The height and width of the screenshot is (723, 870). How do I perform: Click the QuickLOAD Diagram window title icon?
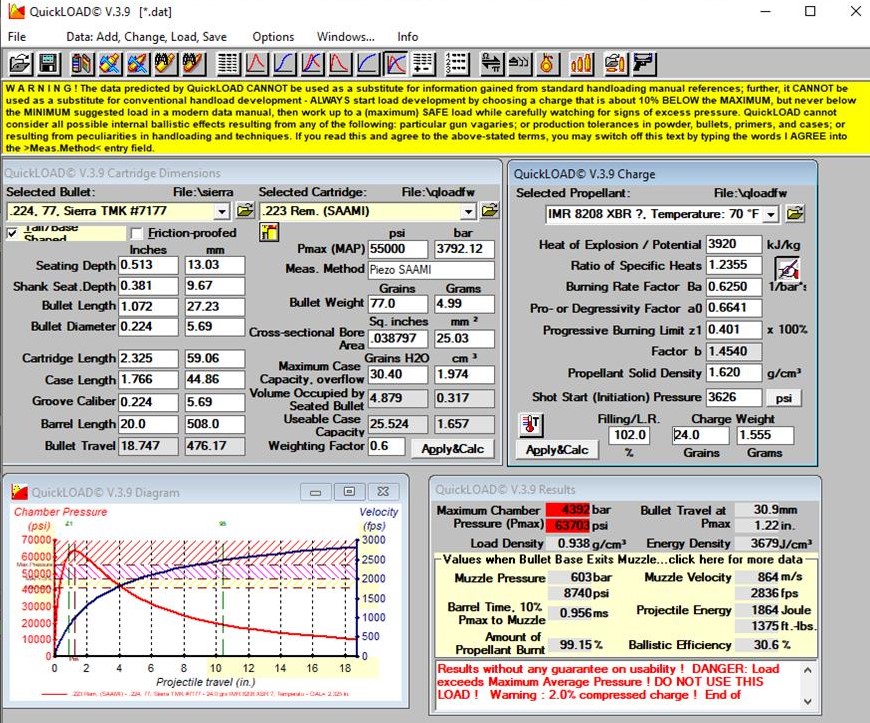tap(20, 492)
